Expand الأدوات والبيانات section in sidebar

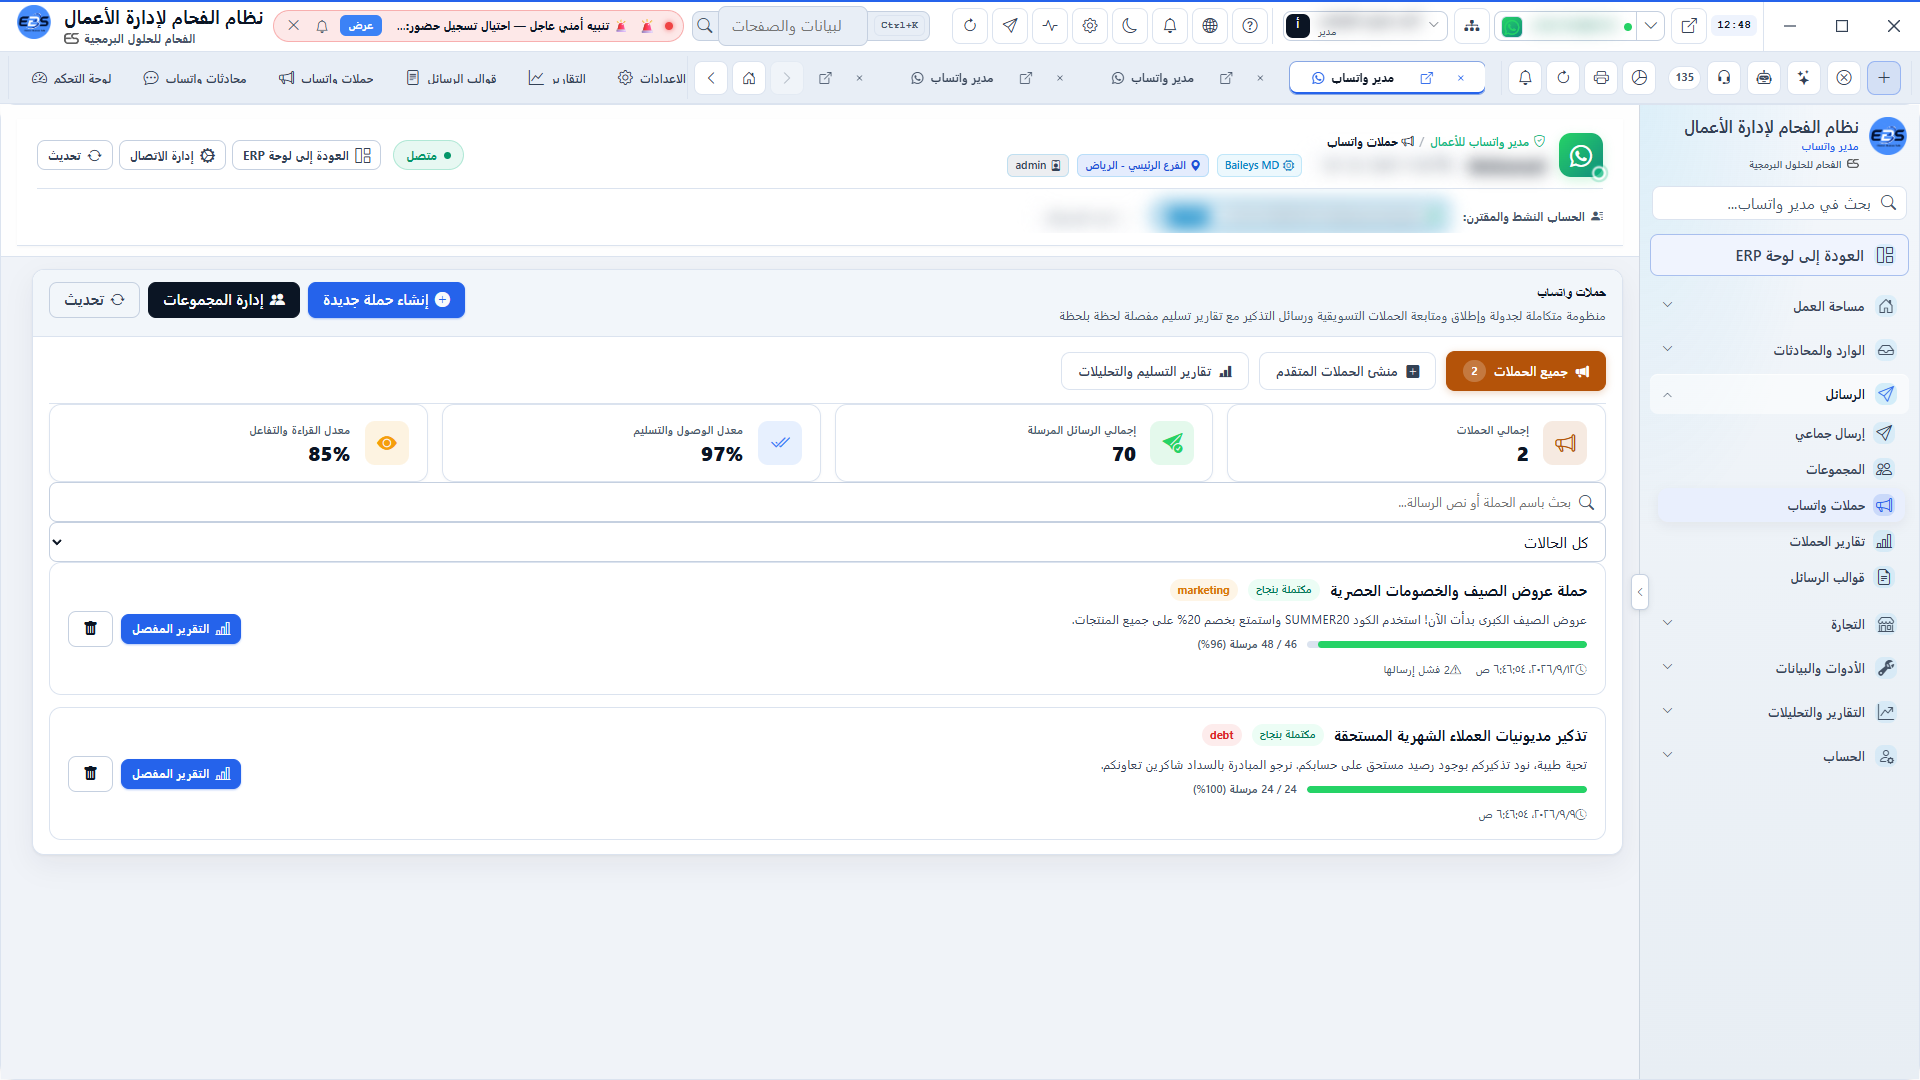click(x=1779, y=668)
